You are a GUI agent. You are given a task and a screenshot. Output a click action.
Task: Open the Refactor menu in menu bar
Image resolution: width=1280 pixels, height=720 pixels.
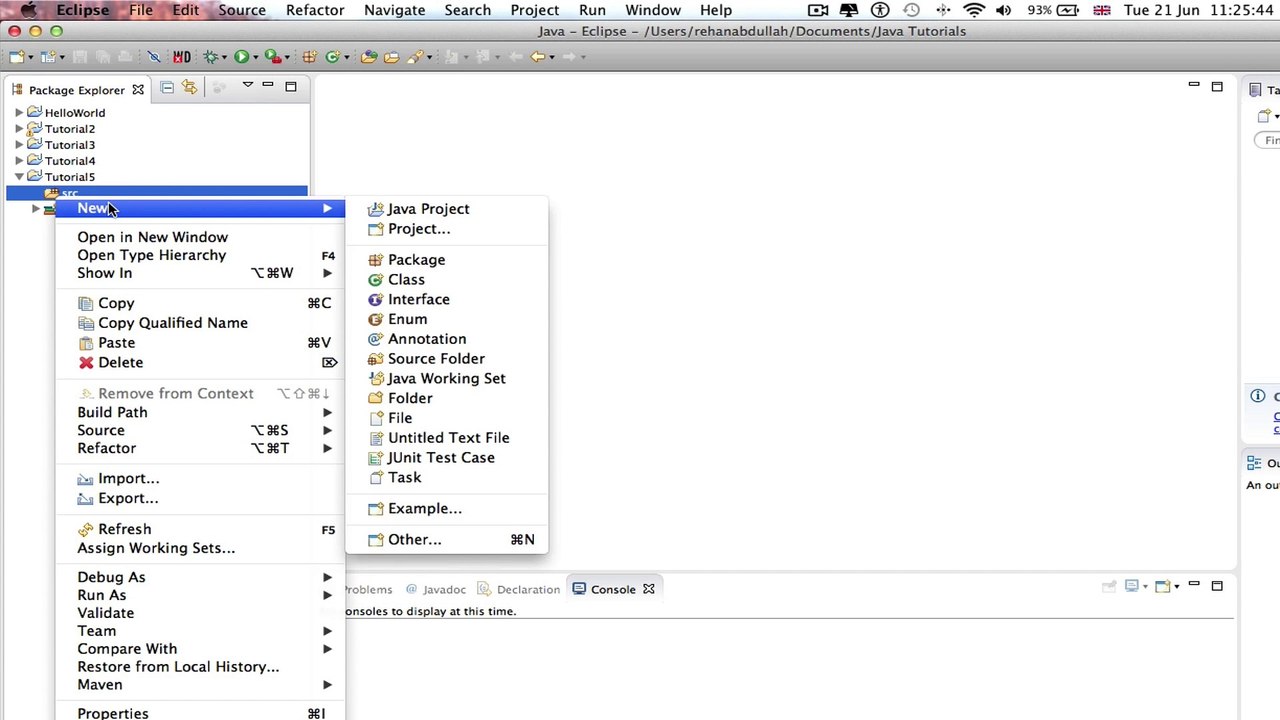point(315,10)
